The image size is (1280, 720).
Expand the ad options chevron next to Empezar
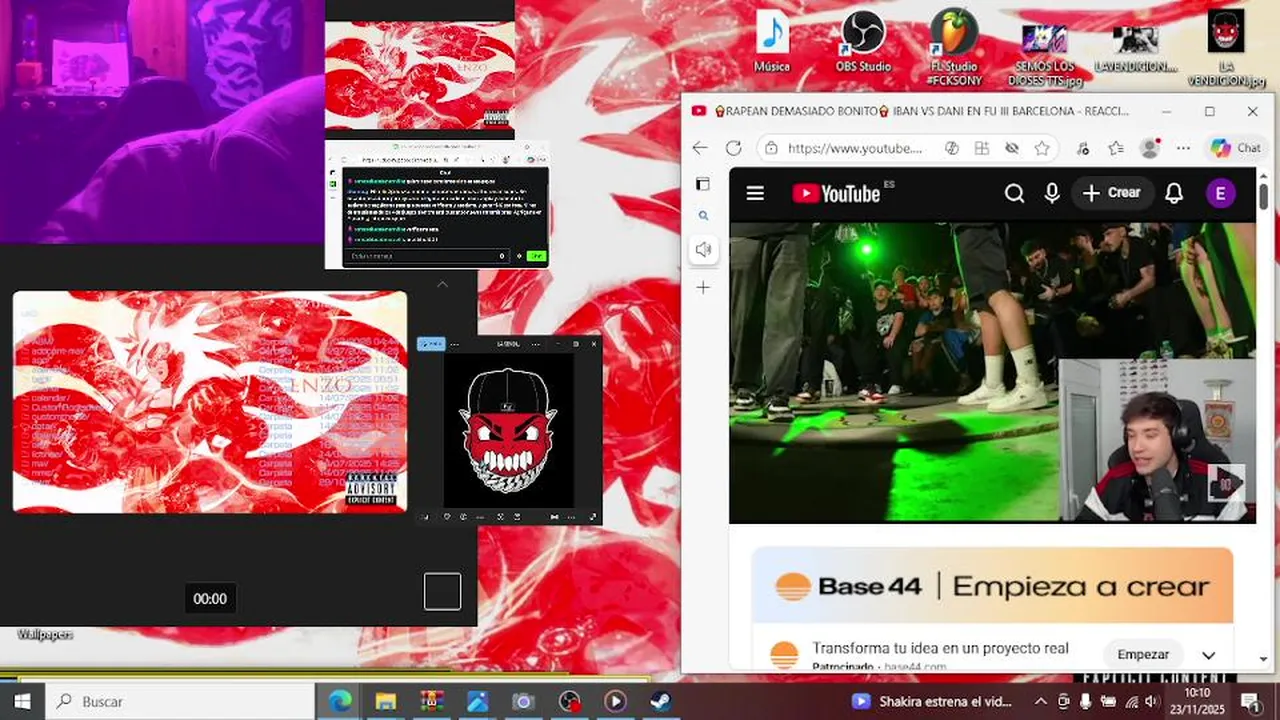coord(1208,656)
